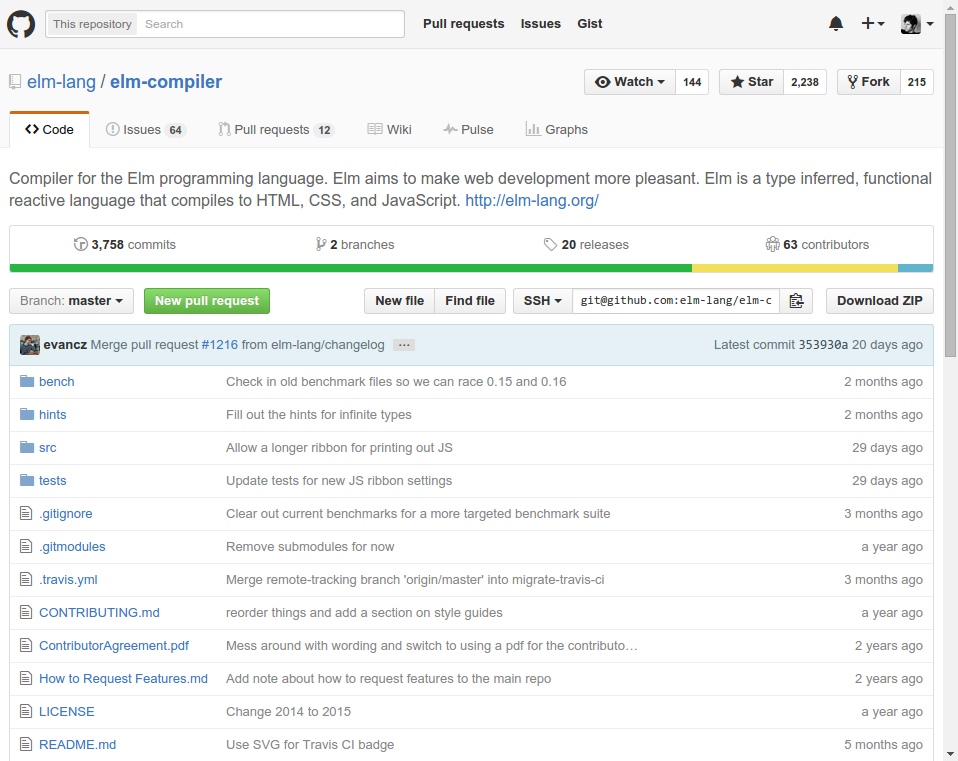The width and height of the screenshot is (958, 761).
Task: Open pull request #1216 link
Action: 219,345
